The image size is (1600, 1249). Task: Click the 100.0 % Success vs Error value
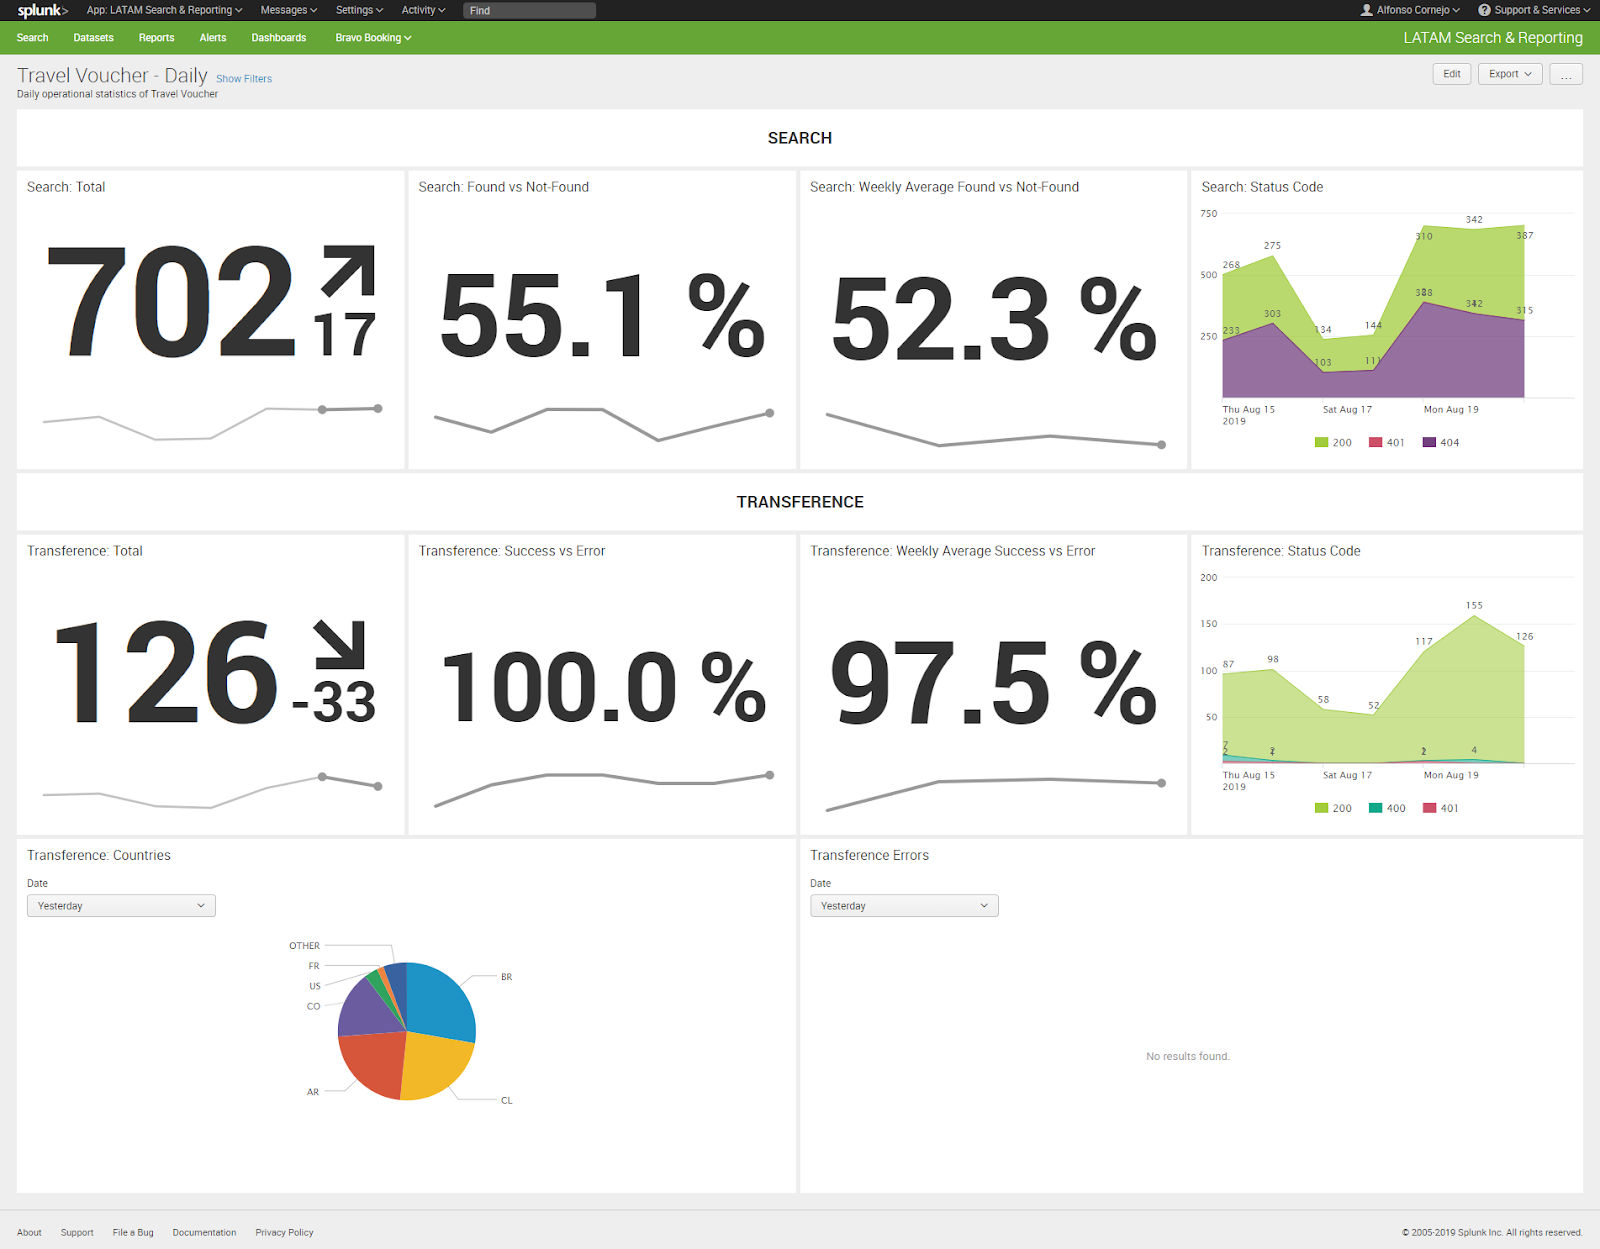tap(604, 686)
